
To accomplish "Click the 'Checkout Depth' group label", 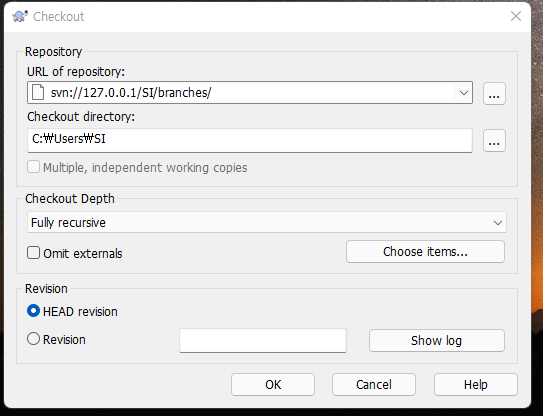I will click(70, 199).
